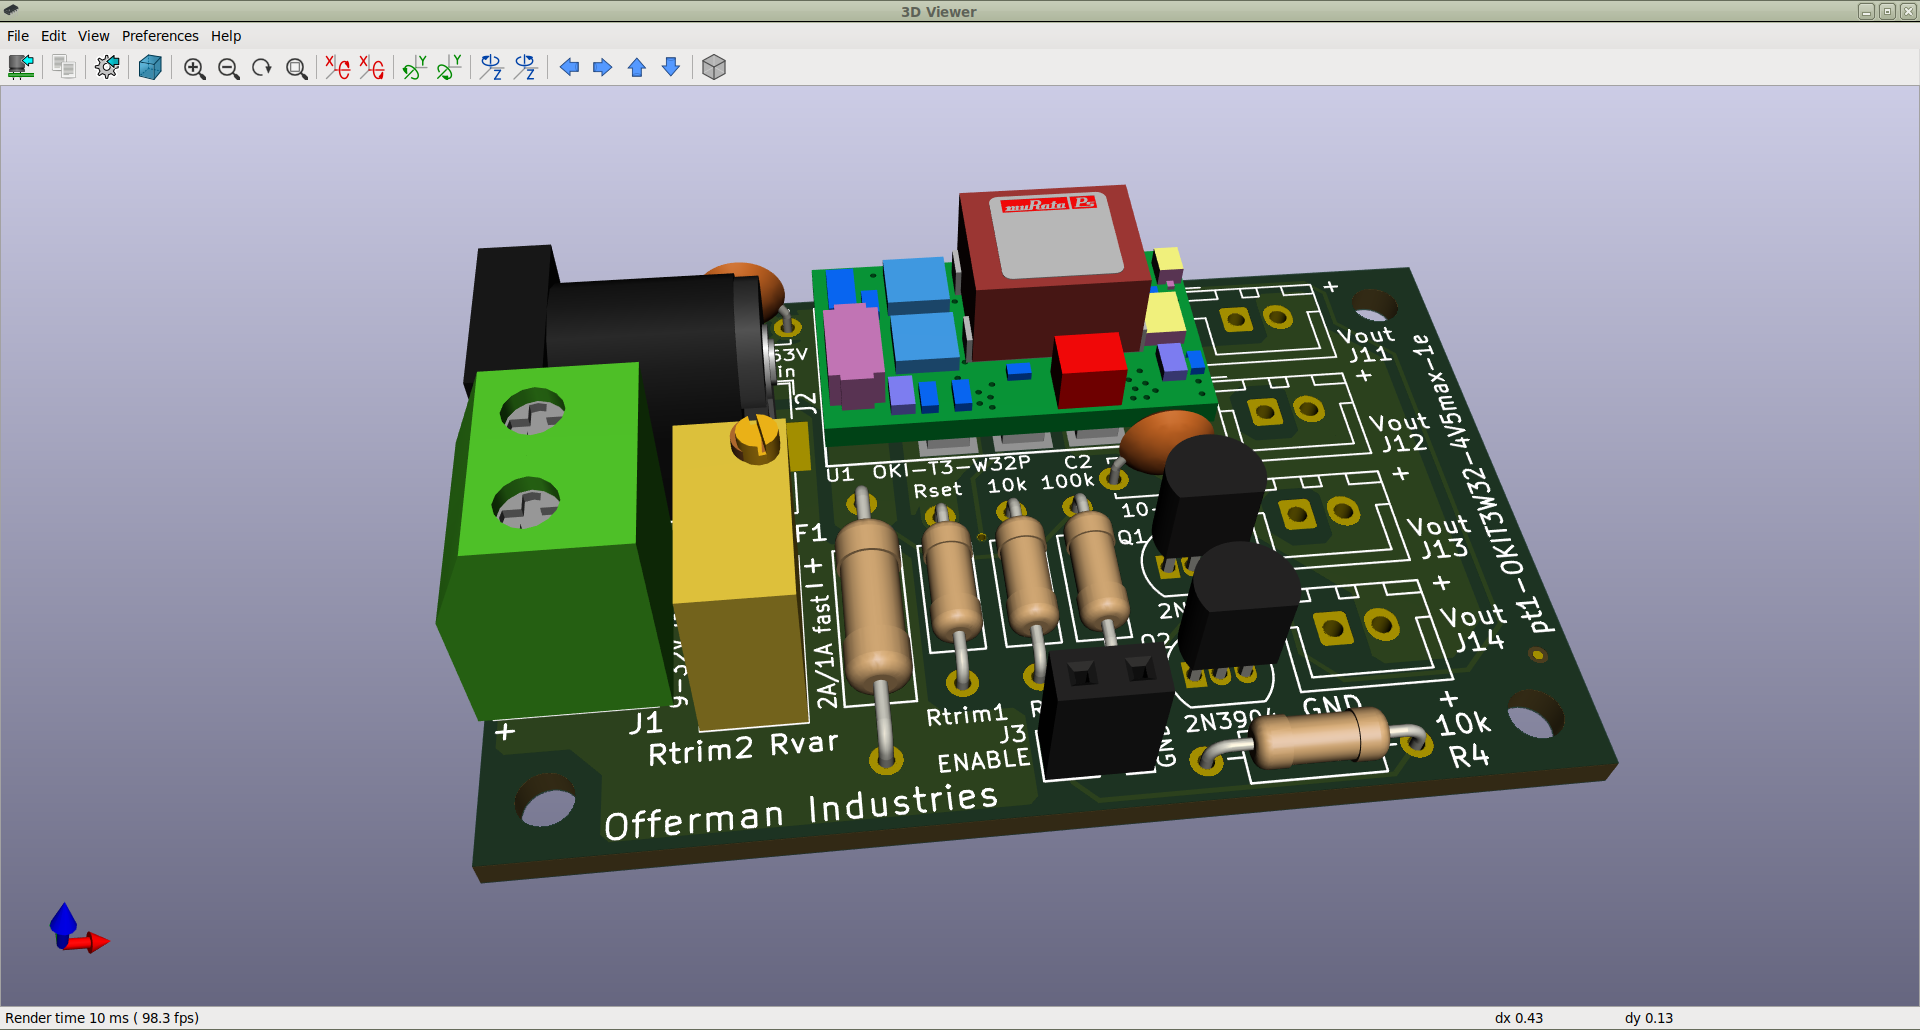
Task: Click the Zoom in magnifier icon
Action: 194,68
